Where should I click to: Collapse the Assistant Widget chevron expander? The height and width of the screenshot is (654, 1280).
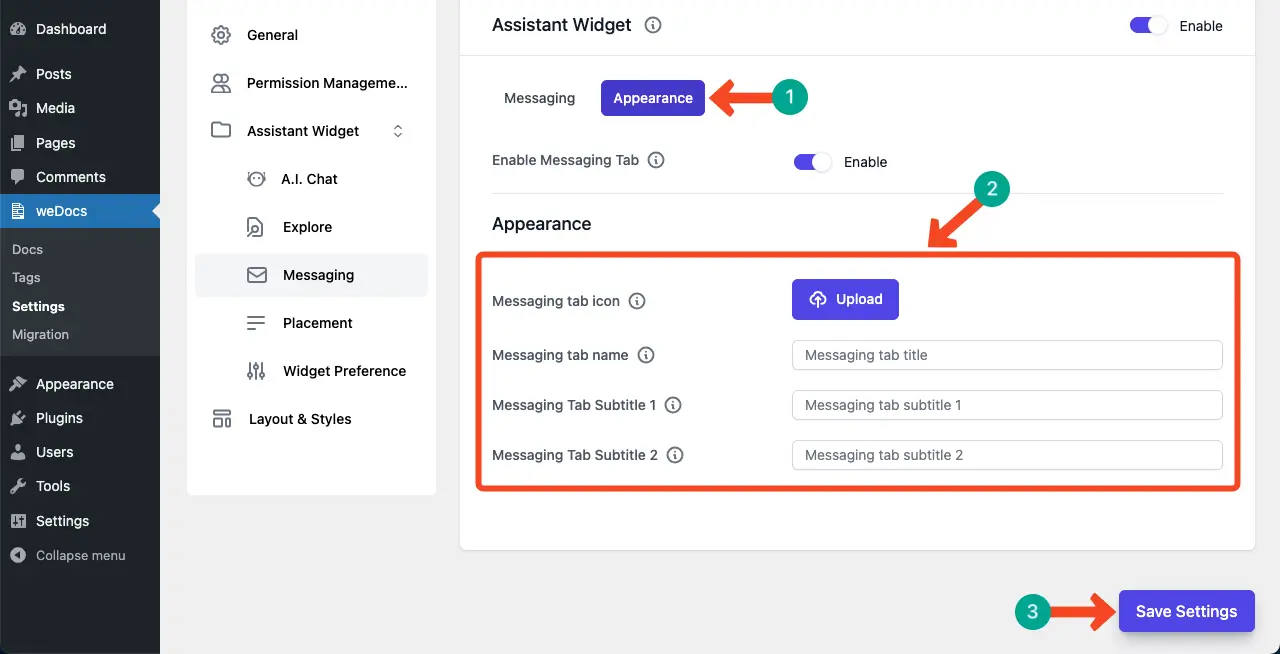pos(397,131)
